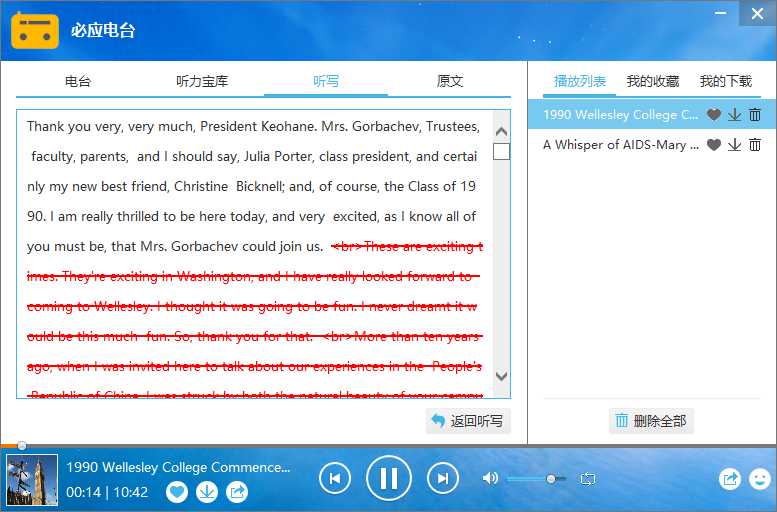Switch to the 播放列表 tab
The width and height of the screenshot is (777, 512).
(x=580, y=81)
